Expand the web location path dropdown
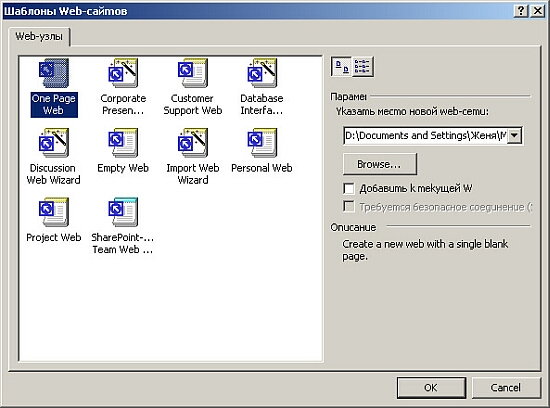 (515, 135)
